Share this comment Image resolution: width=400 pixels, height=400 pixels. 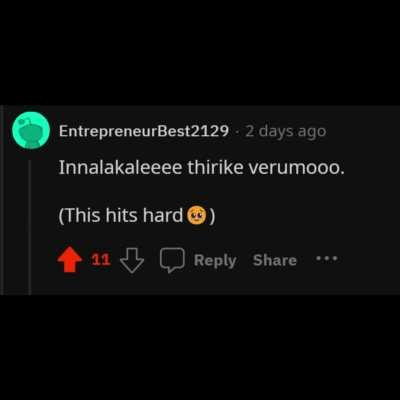274,260
